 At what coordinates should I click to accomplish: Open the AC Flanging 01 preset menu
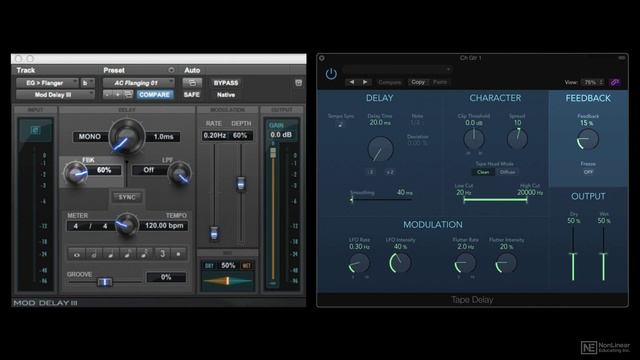tap(139, 83)
